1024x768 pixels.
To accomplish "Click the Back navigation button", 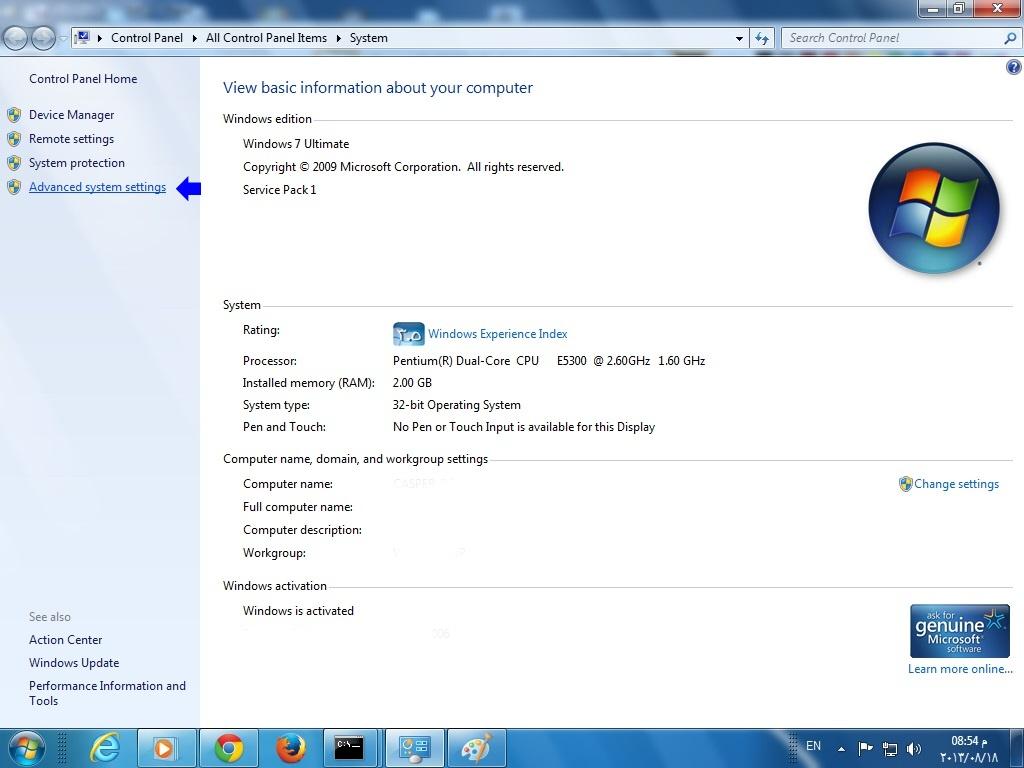I will [16, 38].
